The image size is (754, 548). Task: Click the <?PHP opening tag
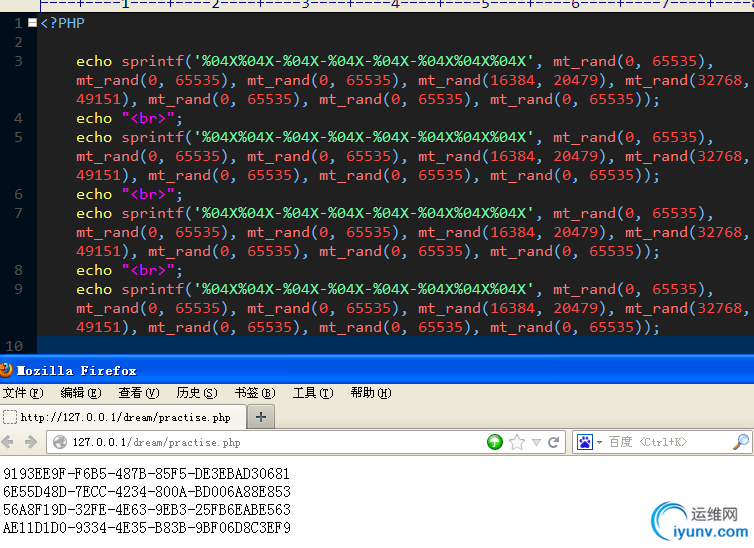[x=63, y=23]
